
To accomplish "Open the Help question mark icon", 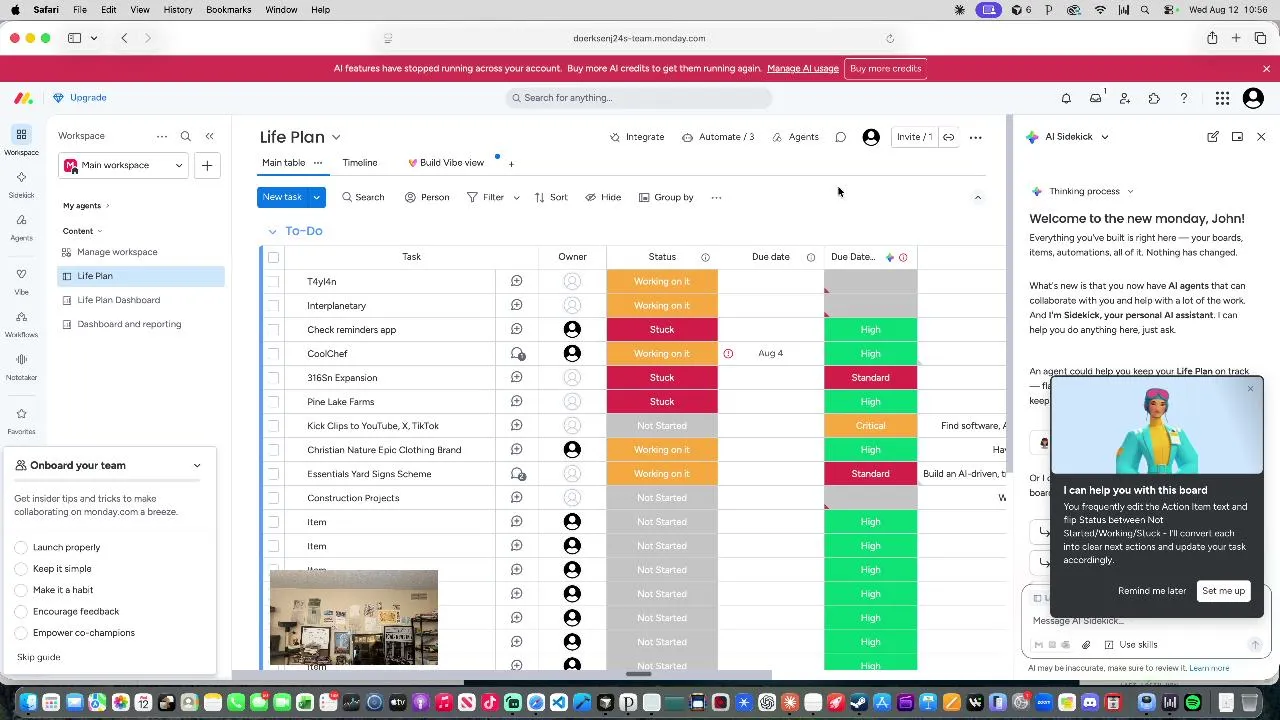I will [1184, 98].
